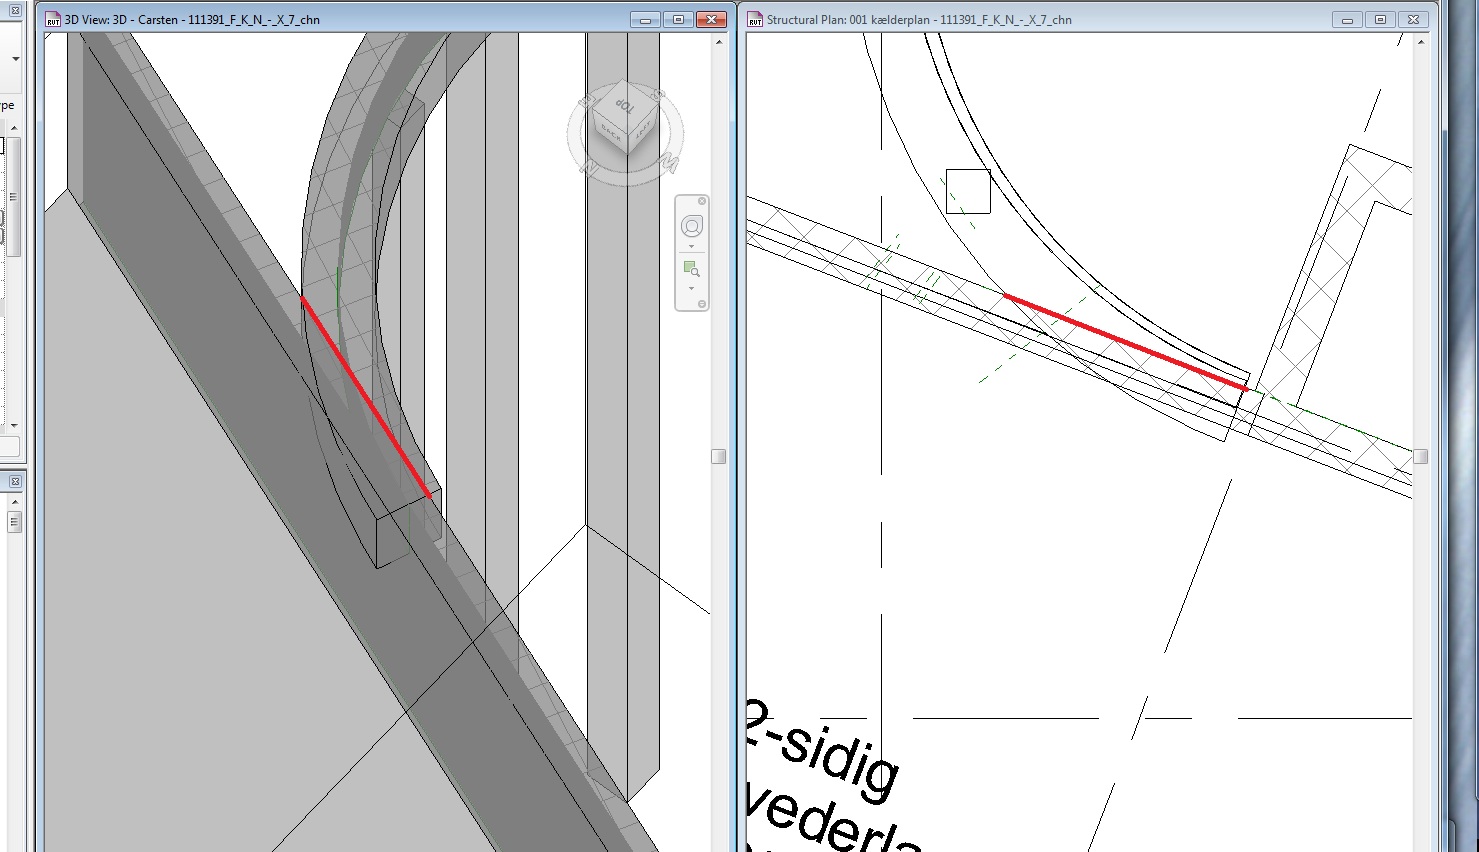
Task: Click the lower left panel scroll up arrow
Action: click(14, 501)
